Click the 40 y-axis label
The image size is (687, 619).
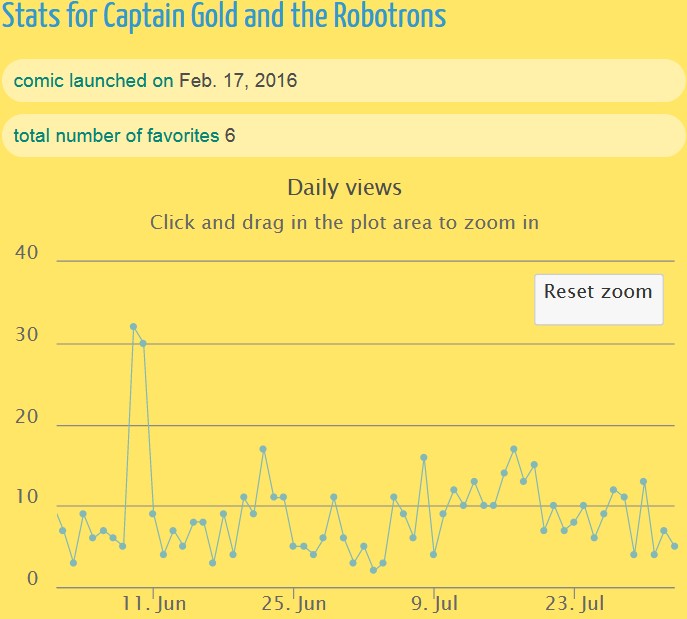27,253
